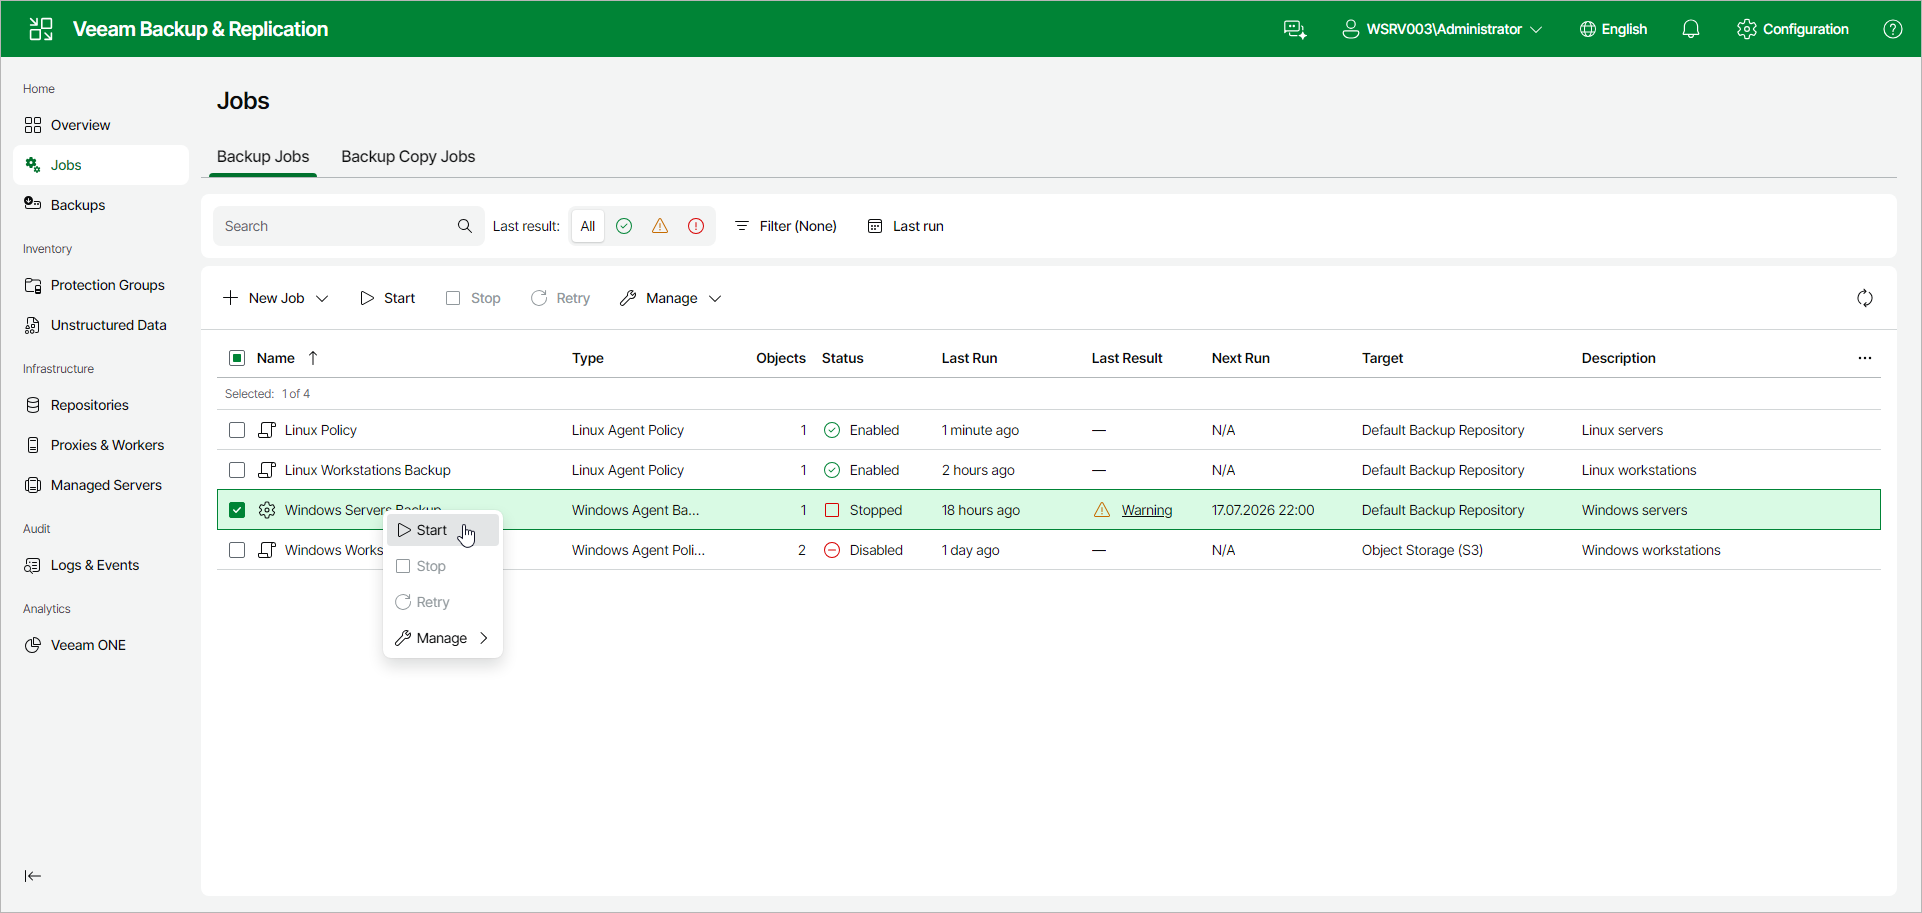Check the Linux Workstations Backup row checkbox
Viewport: 1922px width, 913px height.
pyautogui.click(x=237, y=470)
